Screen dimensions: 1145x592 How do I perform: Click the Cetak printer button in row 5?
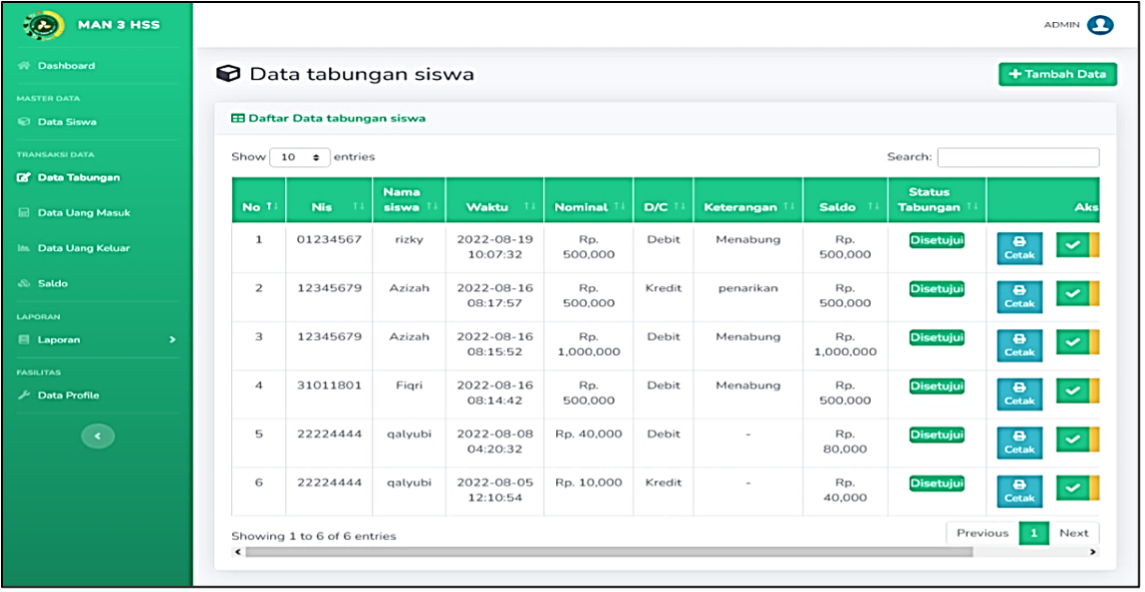coord(1019,443)
